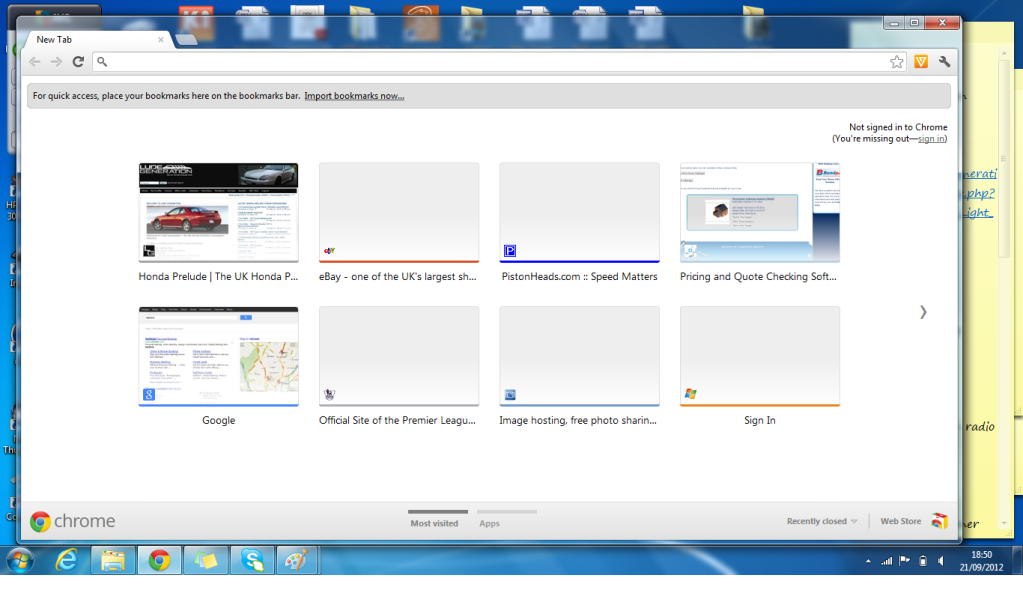The height and width of the screenshot is (599, 1023).
Task: Click the Honda Prelude tile title
Action: 218,277
